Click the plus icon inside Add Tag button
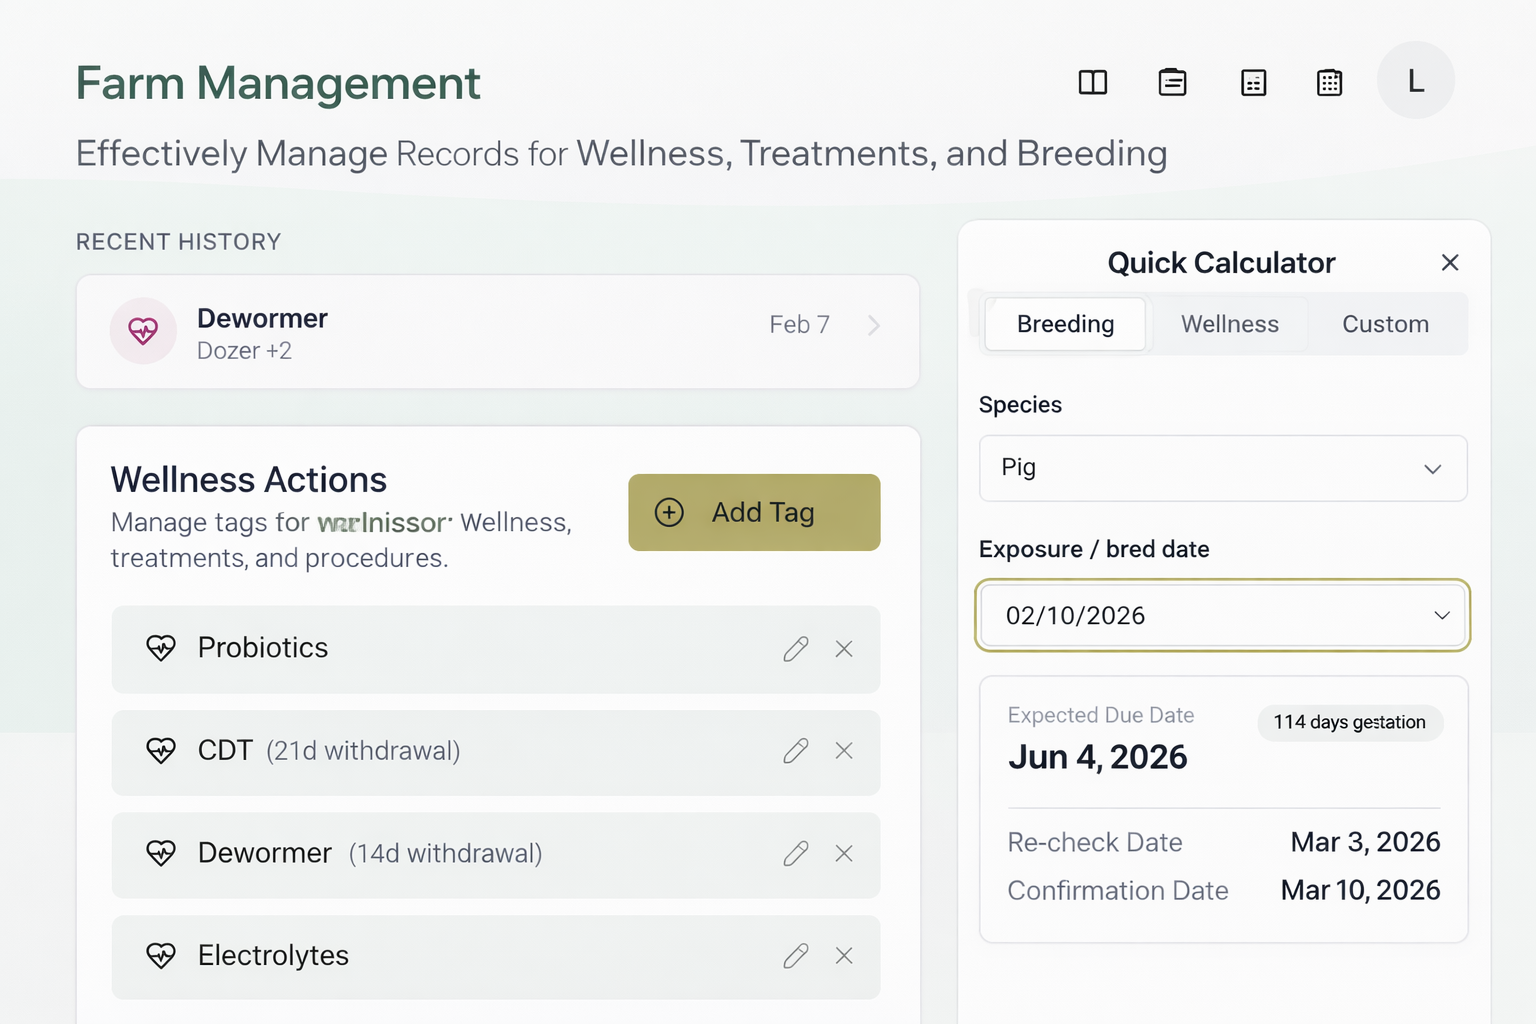1536x1024 pixels. click(x=668, y=512)
